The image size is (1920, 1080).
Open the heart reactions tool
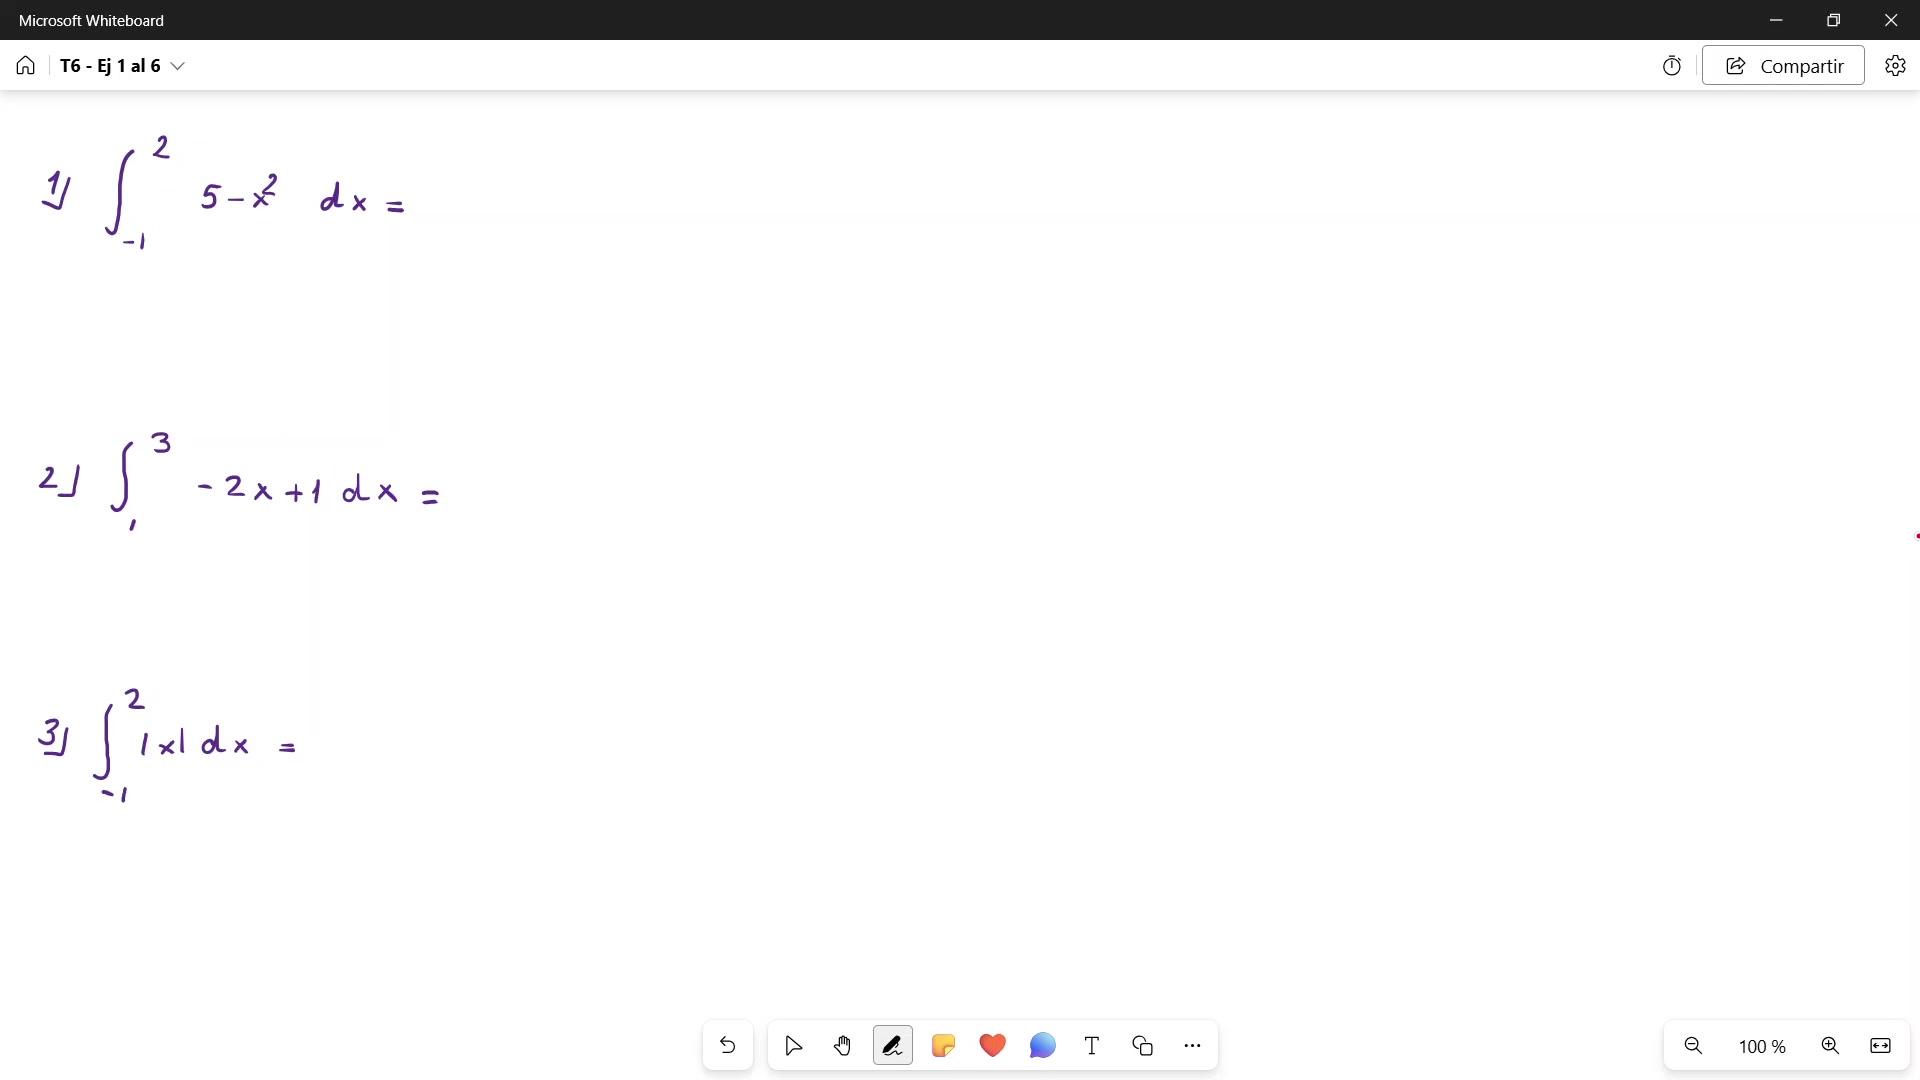pos(992,1046)
